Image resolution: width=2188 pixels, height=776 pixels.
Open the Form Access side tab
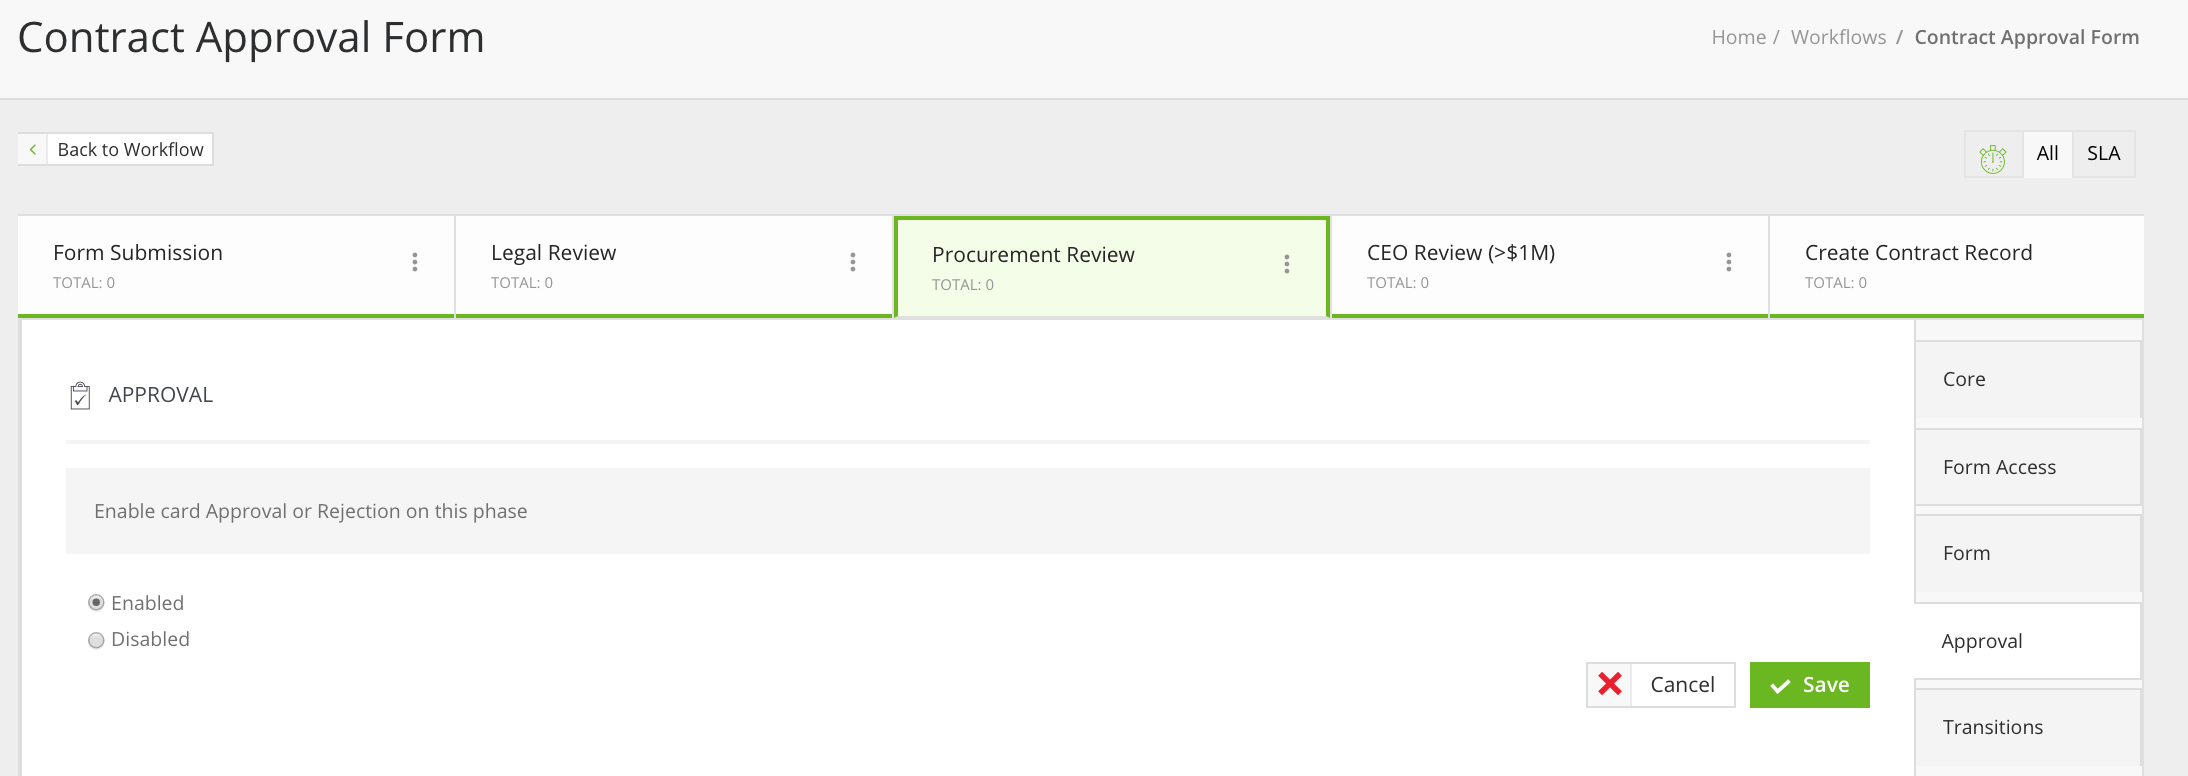point(2027,467)
